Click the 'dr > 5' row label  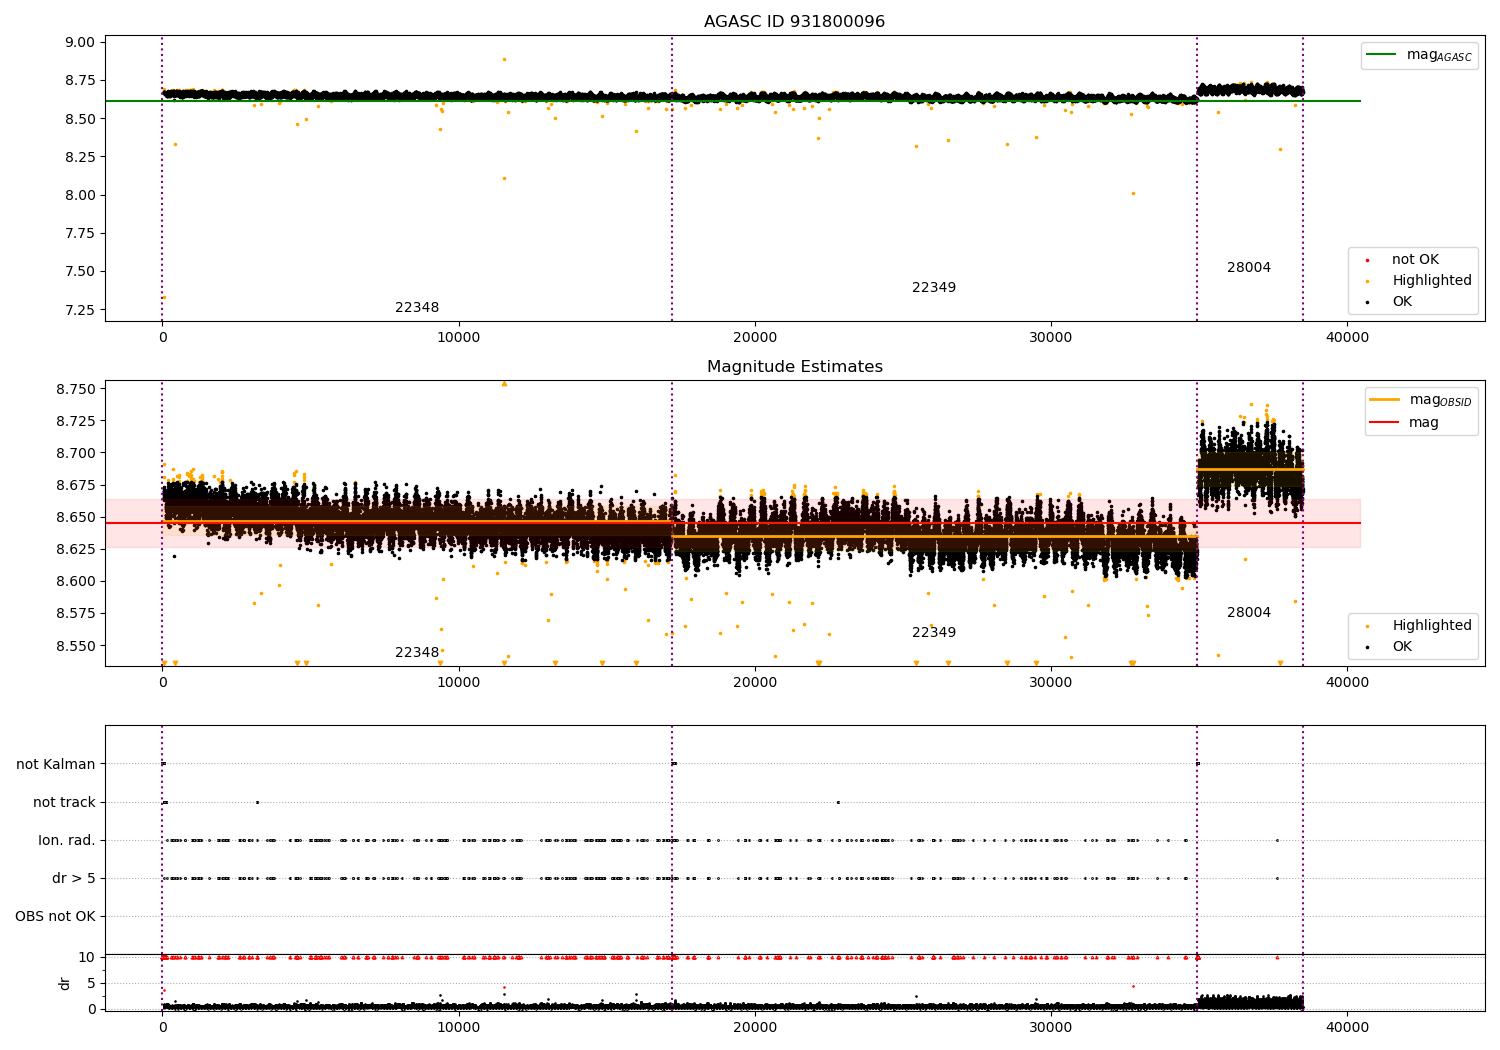click(74, 879)
